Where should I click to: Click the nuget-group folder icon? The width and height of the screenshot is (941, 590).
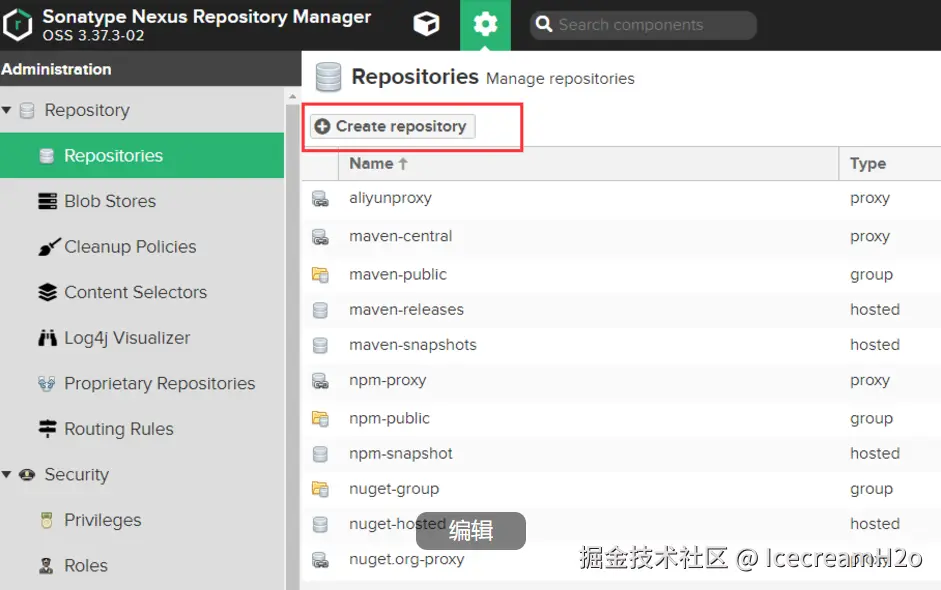[x=320, y=489]
